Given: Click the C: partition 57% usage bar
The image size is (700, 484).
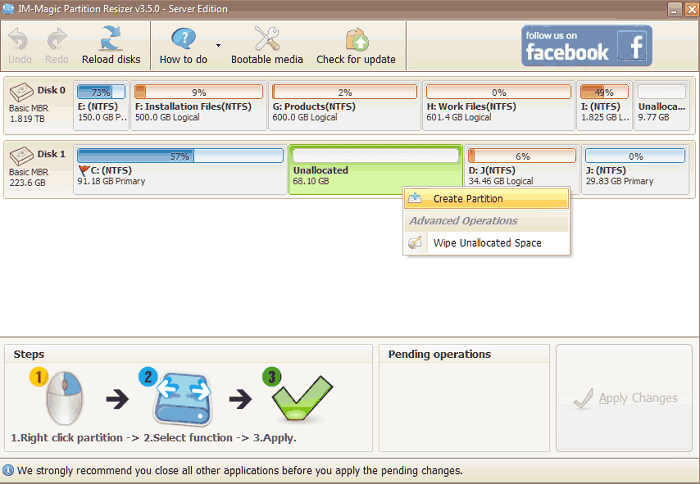Looking at the screenshot, I should [x=180, y=156].
